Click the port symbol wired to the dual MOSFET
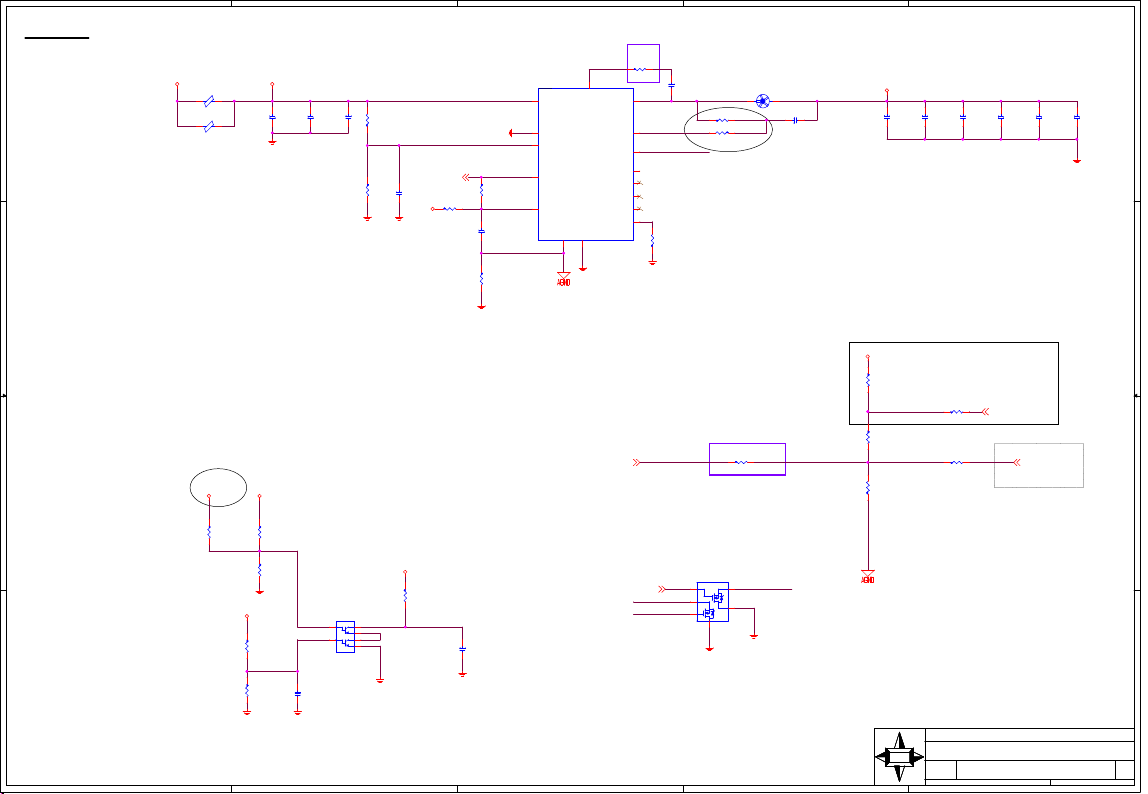Image resolution: width=1148 pixels, height=794 pixels. [x=662, y=589]
